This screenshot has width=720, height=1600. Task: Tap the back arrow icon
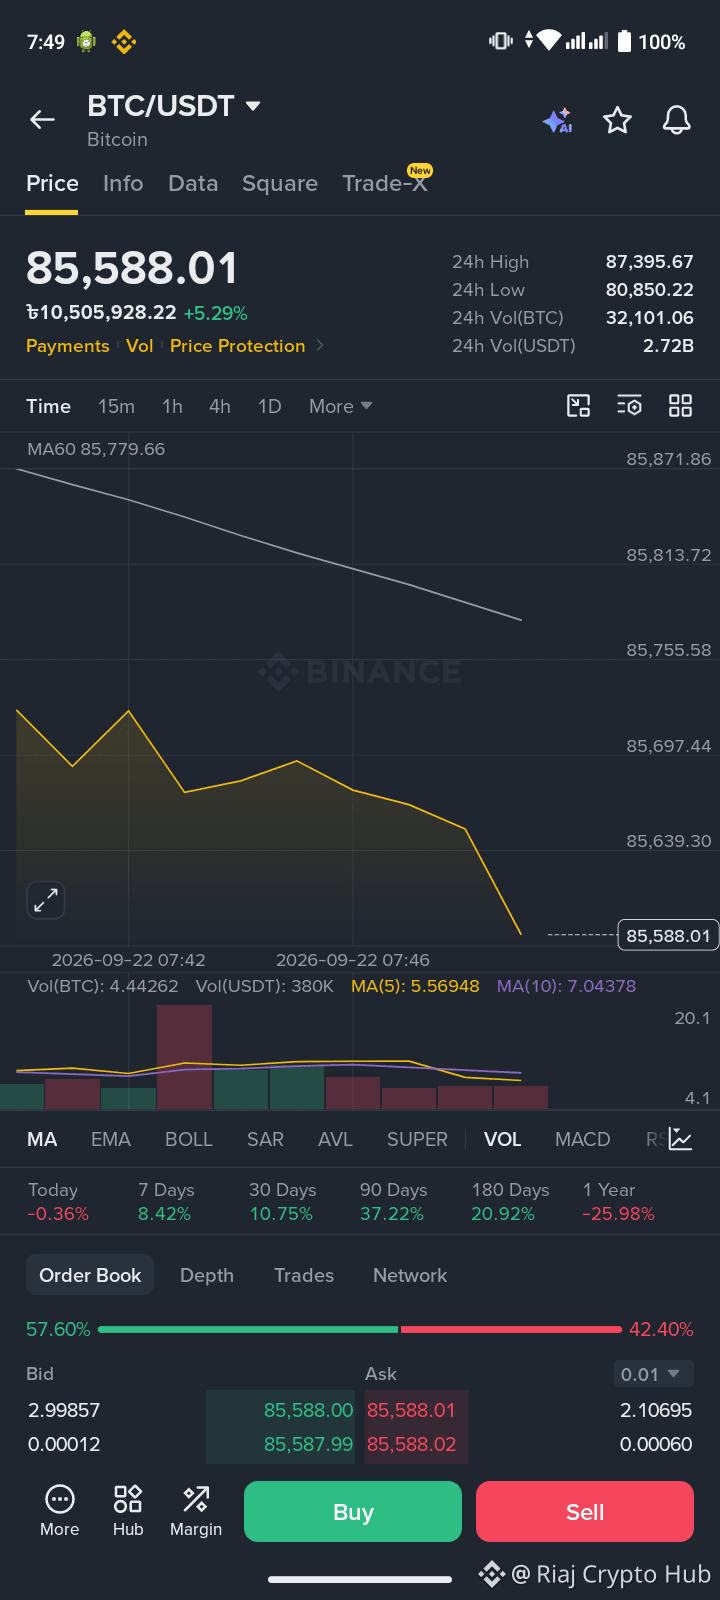tap(42, 120)
